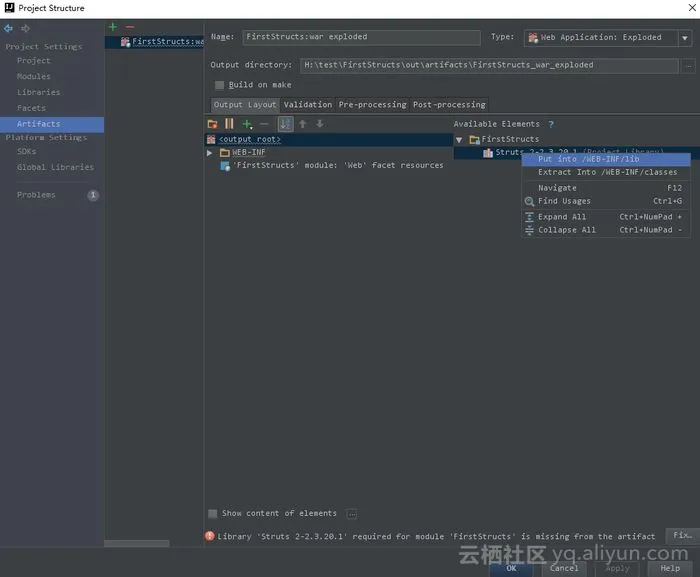Open the artifact Type dropdown
700x577 pixels.
coord(684,38)
